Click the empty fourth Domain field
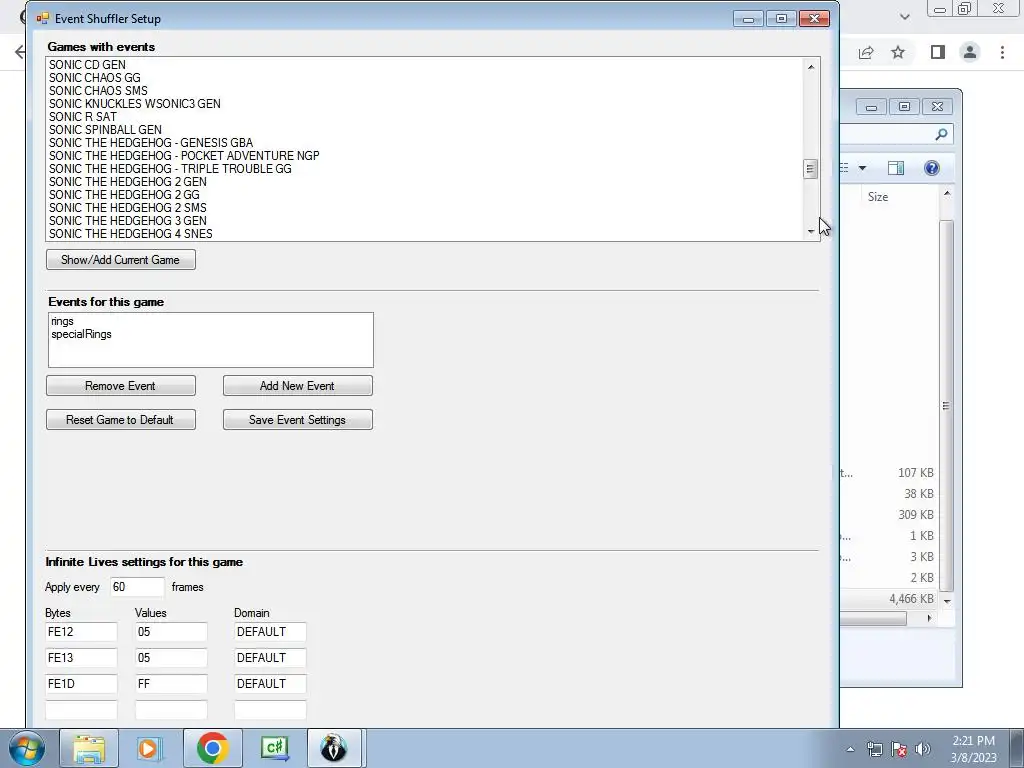The height and width of the screenshot is (768, 1024). coord(270,710)
